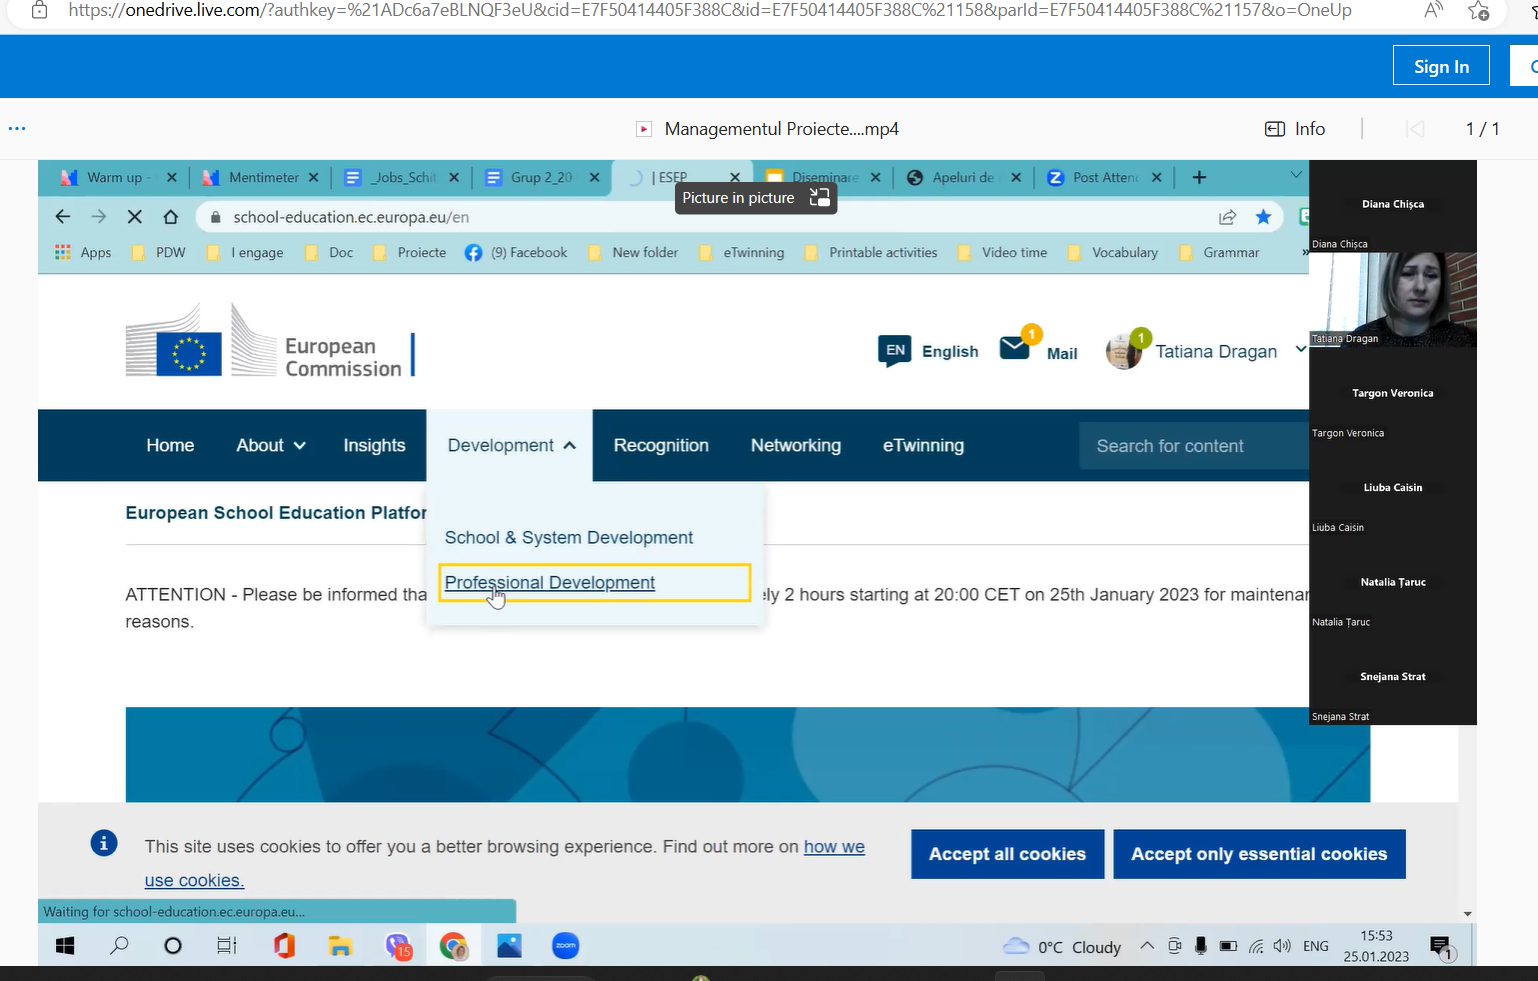Click the blue bookmark star icon
Image resolution: width=1538 pixels, height=981 pixels.
click(1263, 217)
